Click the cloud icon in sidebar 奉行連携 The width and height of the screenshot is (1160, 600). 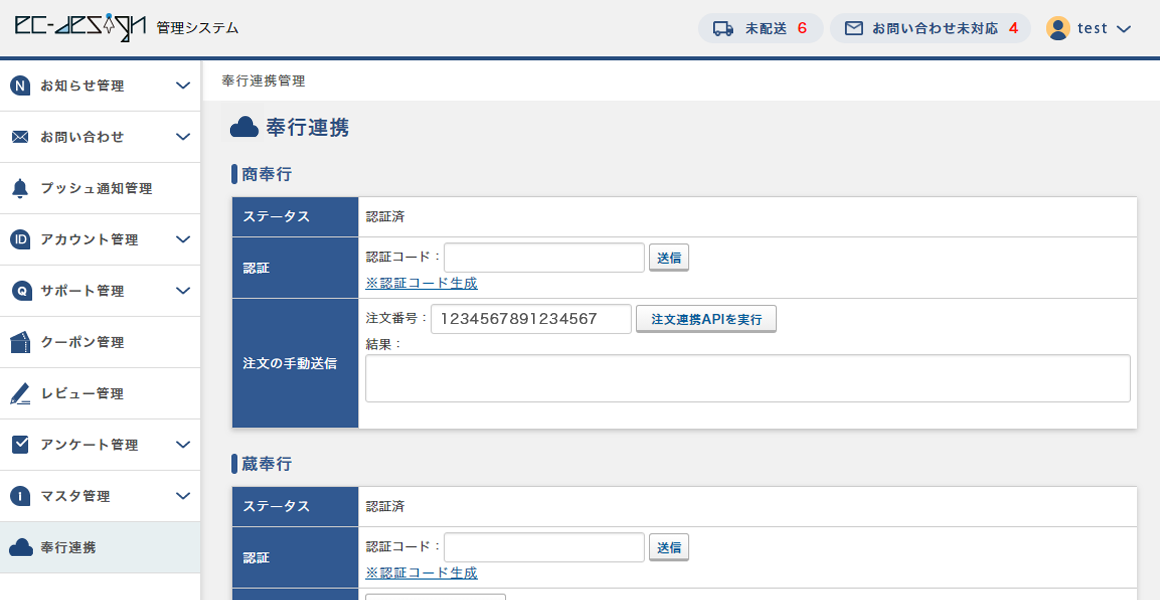(21, 547)
